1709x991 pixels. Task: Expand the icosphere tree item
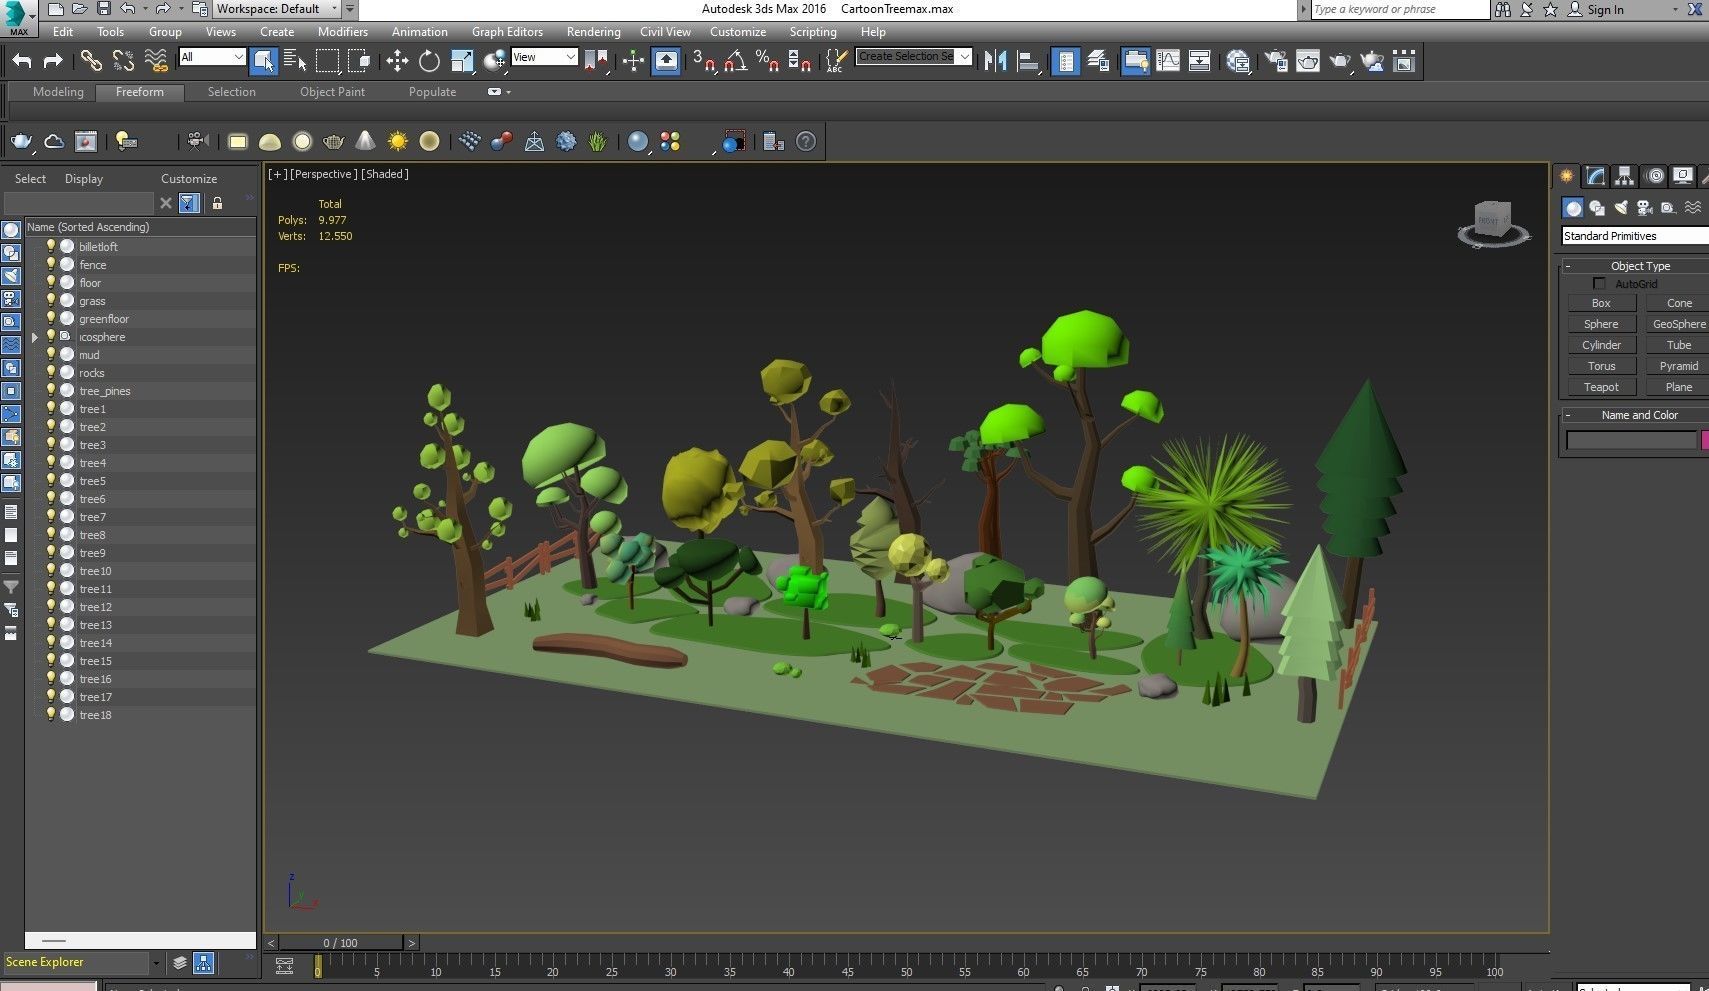tap(35, 337)
